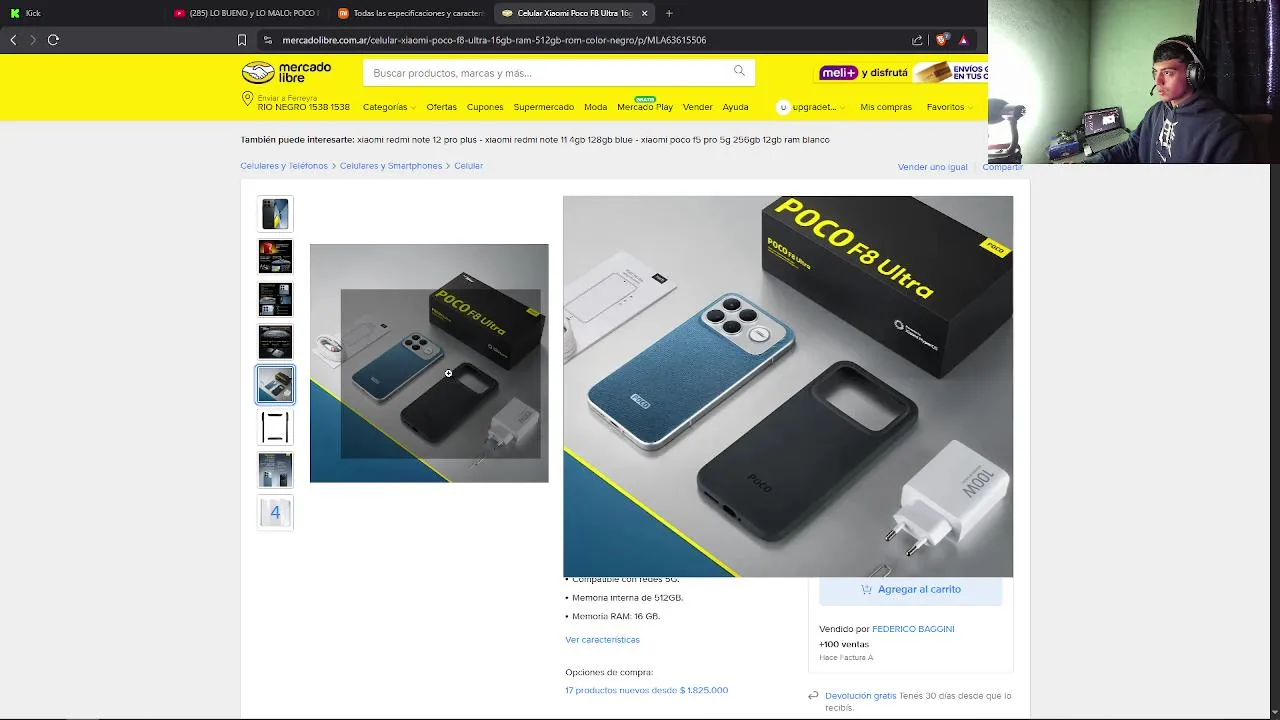Open Supermercado menu item
The width and height of the screenshot is (1280, 720).
click(543, 107)
